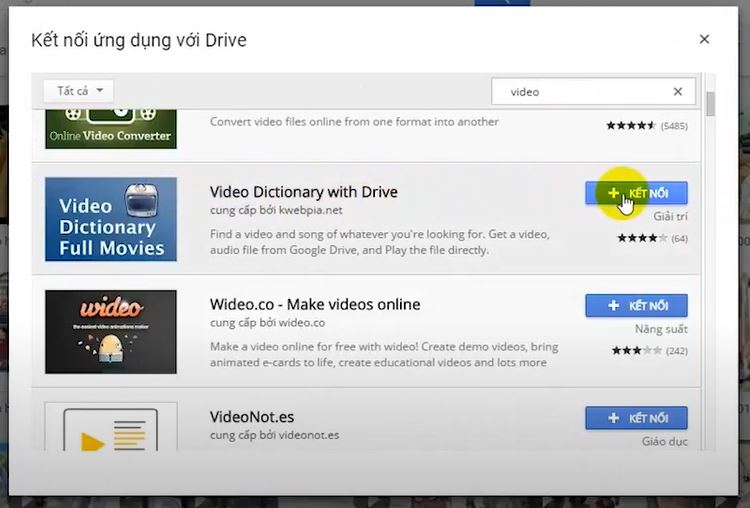Screen dimensions: 750x508
Task: Open the Tất cả category dropdown
Action: 79,91
